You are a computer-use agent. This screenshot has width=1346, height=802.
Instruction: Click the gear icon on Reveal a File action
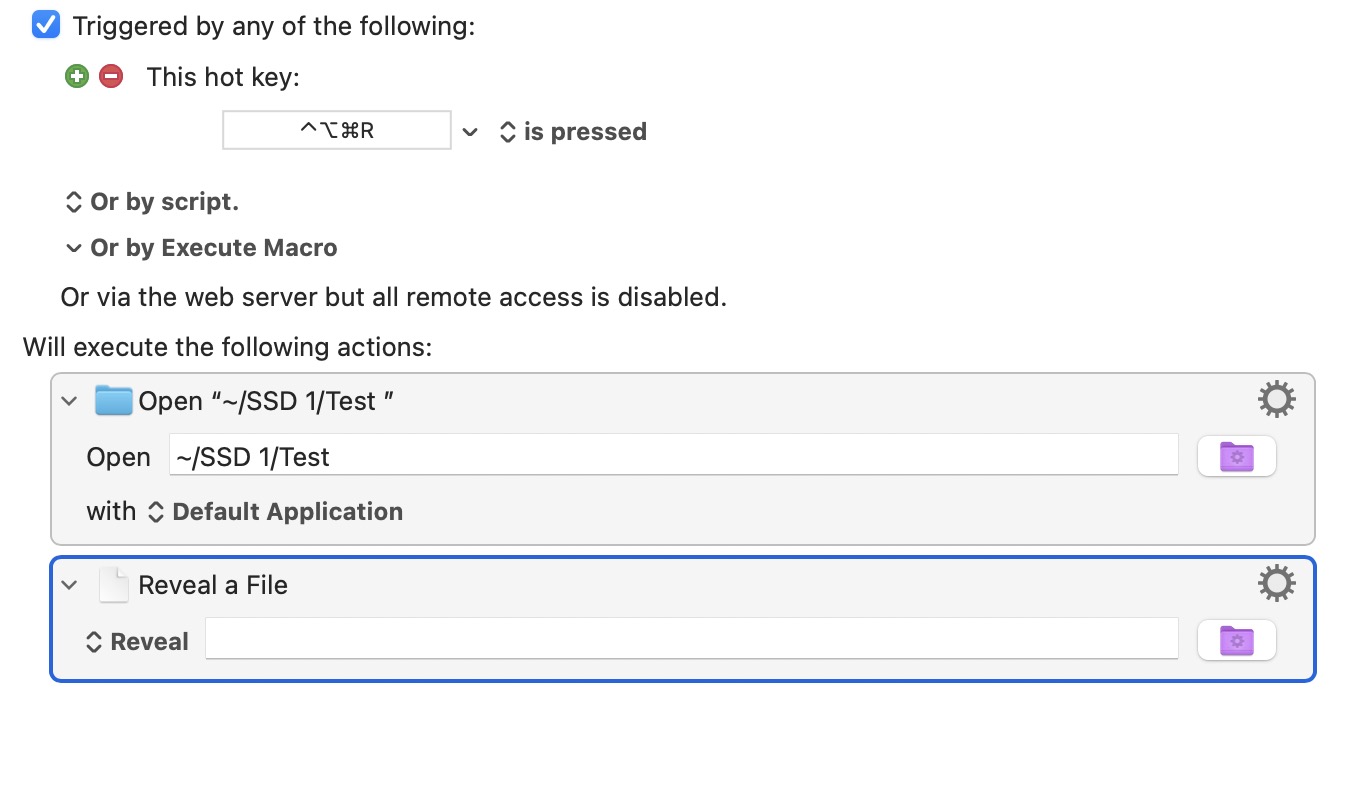coord(1276,584)
